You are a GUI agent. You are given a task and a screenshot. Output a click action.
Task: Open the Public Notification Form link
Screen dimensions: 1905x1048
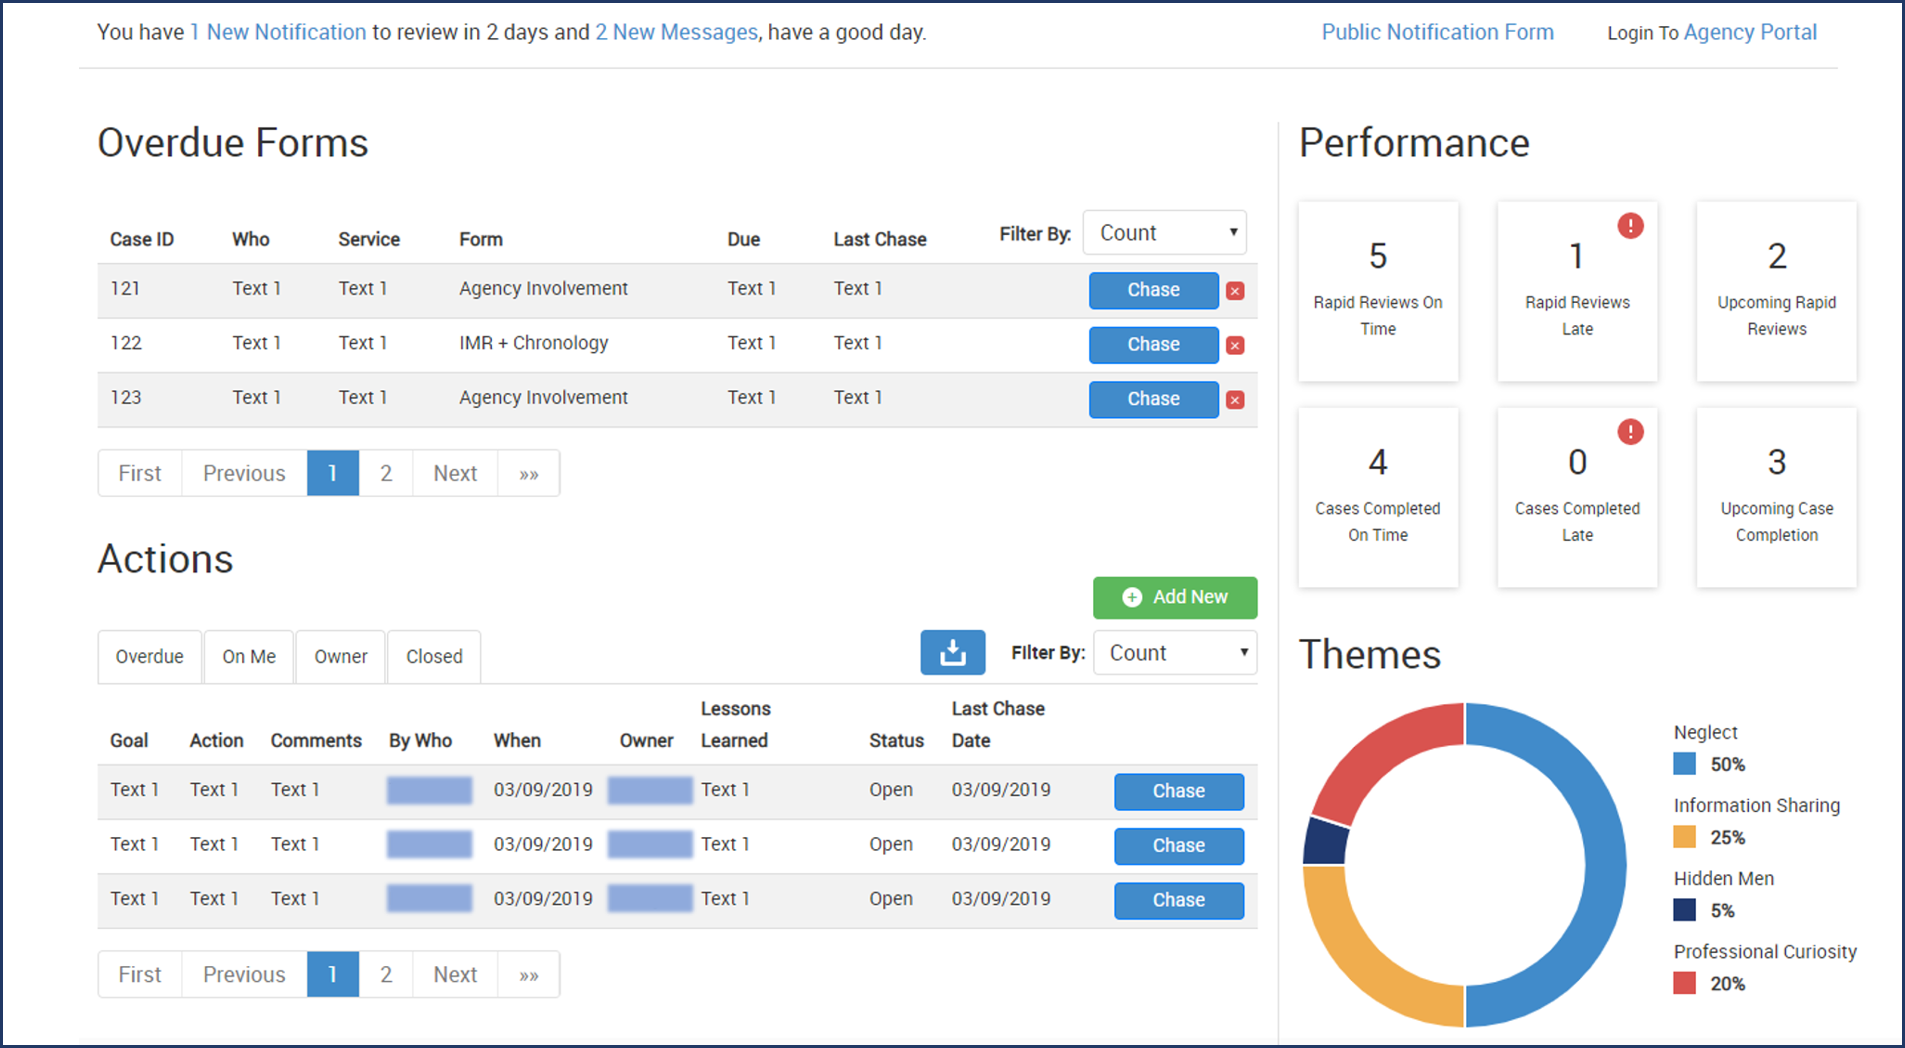click(1437, 32)
